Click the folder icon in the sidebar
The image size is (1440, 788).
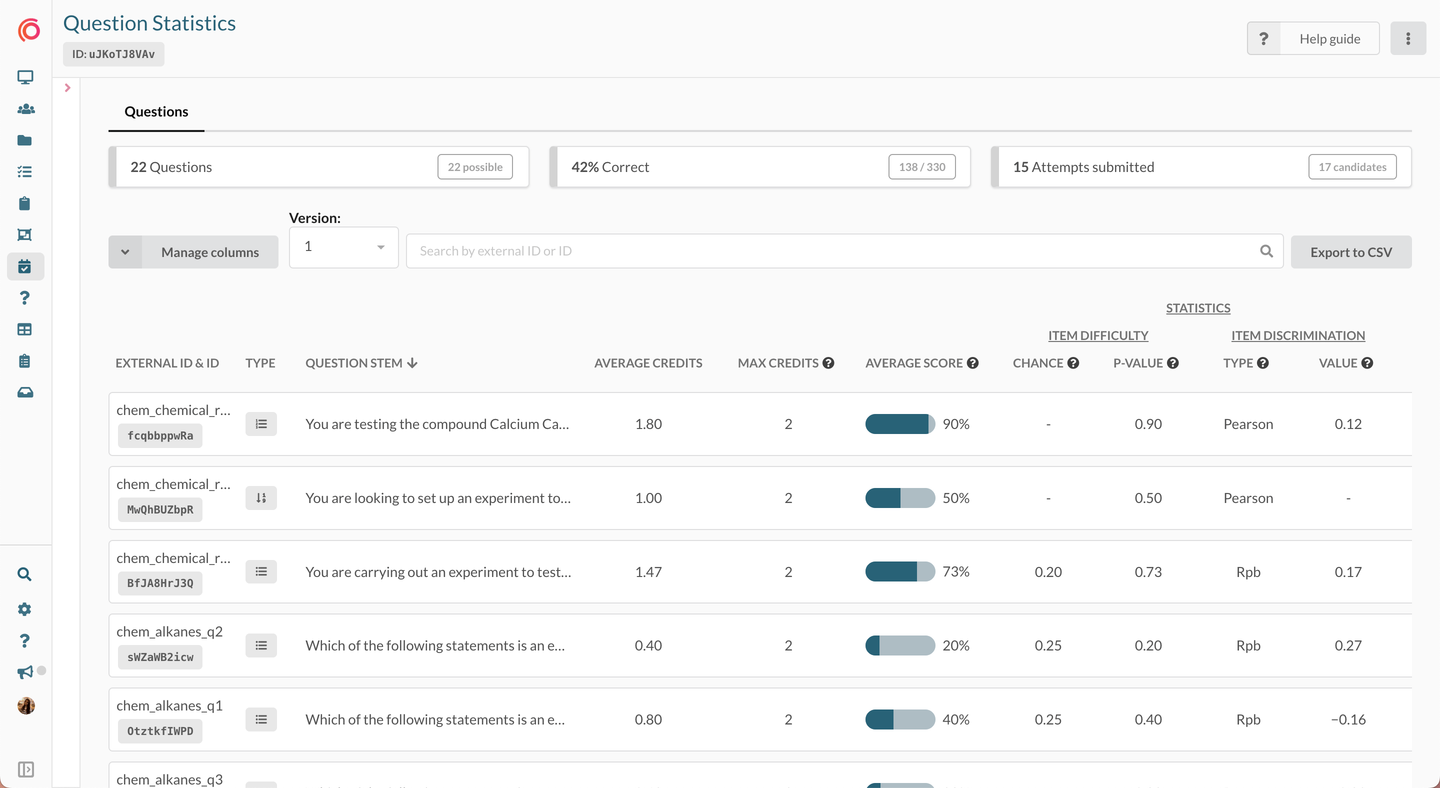click(25, 141)
